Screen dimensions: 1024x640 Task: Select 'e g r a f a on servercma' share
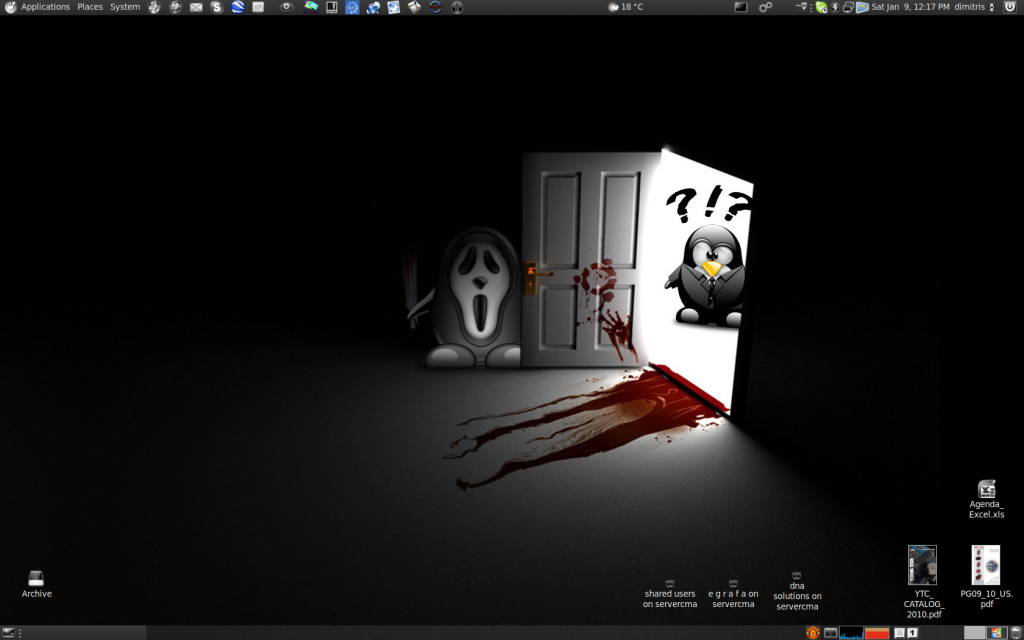tap(733, 594)
